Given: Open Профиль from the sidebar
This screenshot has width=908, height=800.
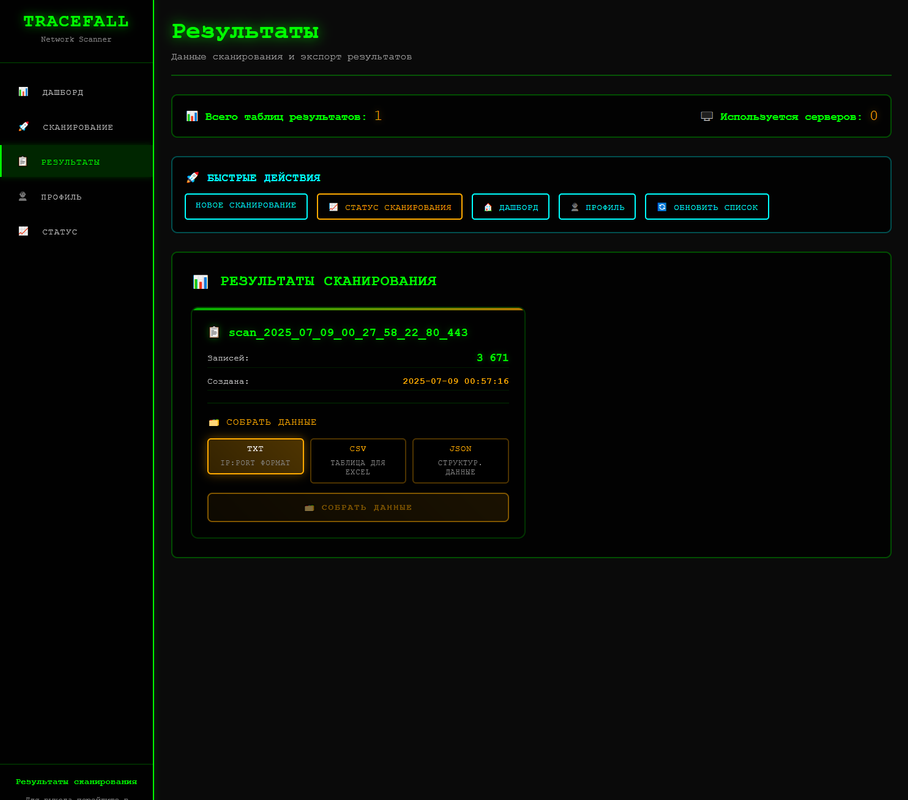Looking at the screenshot, I should click(x=76, y=196).
